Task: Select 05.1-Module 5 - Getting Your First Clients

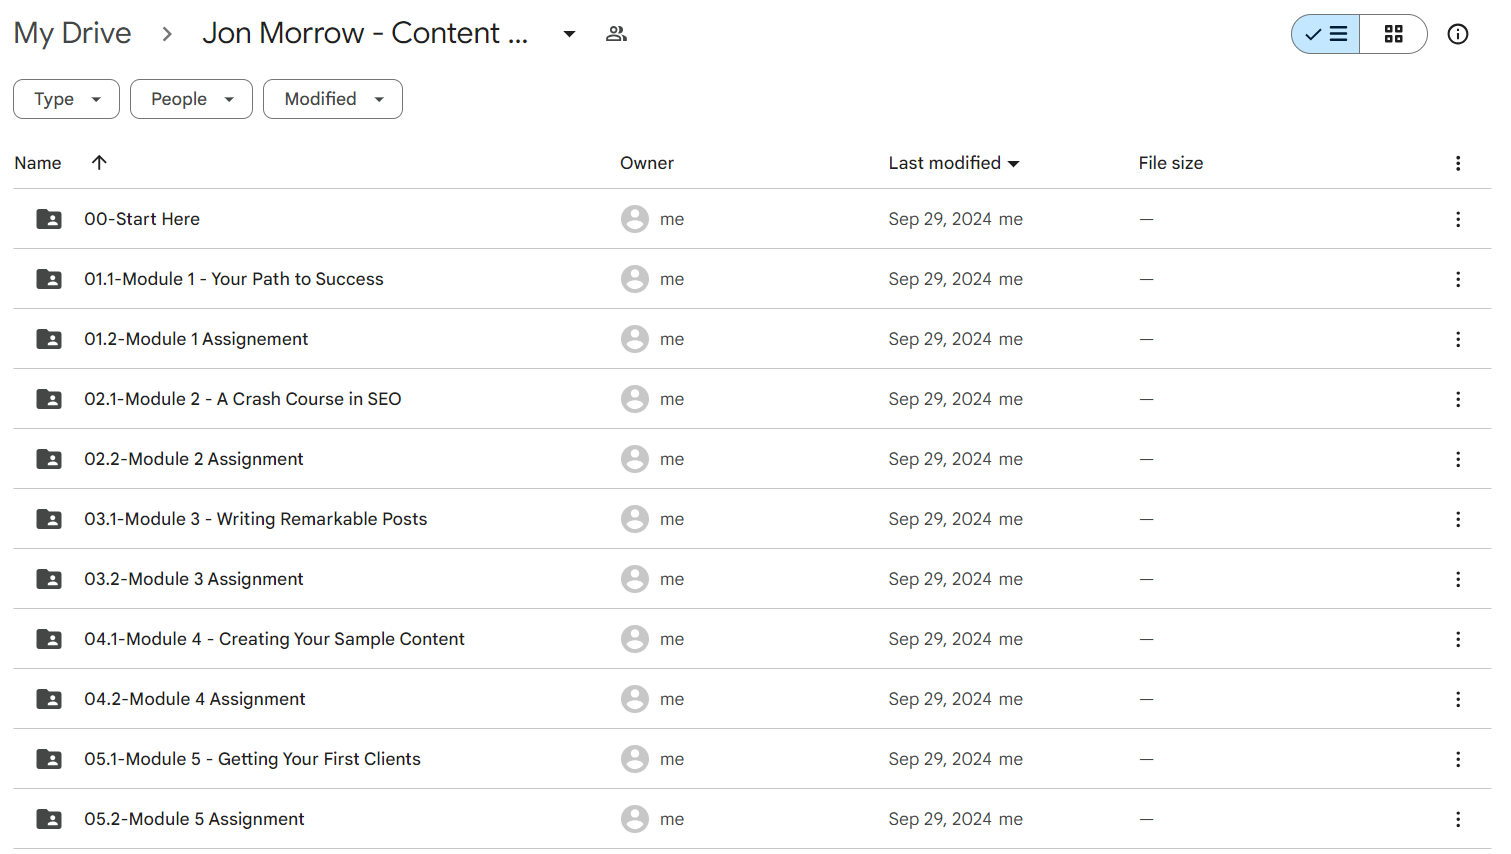Action: point(253,759)
